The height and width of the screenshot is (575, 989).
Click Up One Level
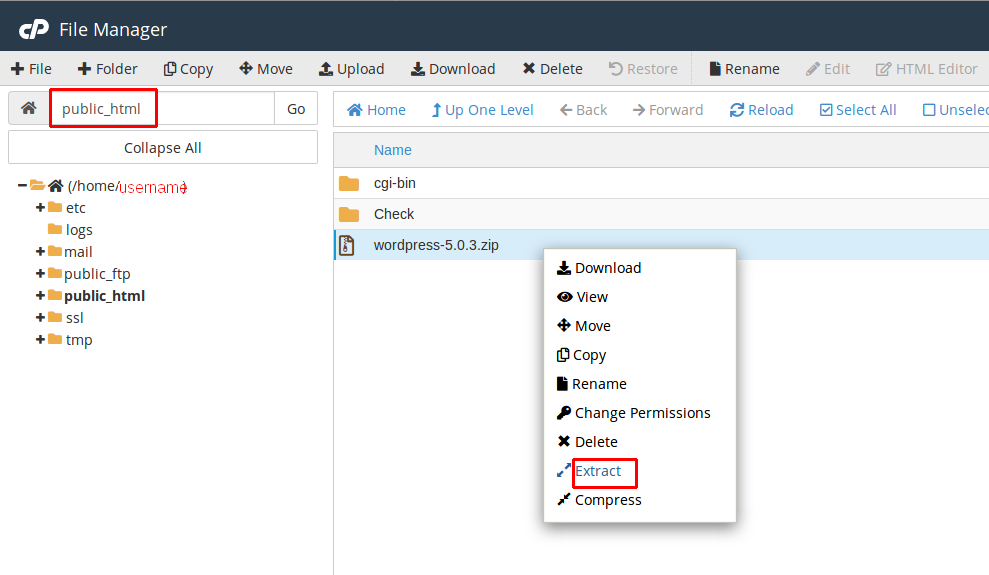[x=483, y=110]
